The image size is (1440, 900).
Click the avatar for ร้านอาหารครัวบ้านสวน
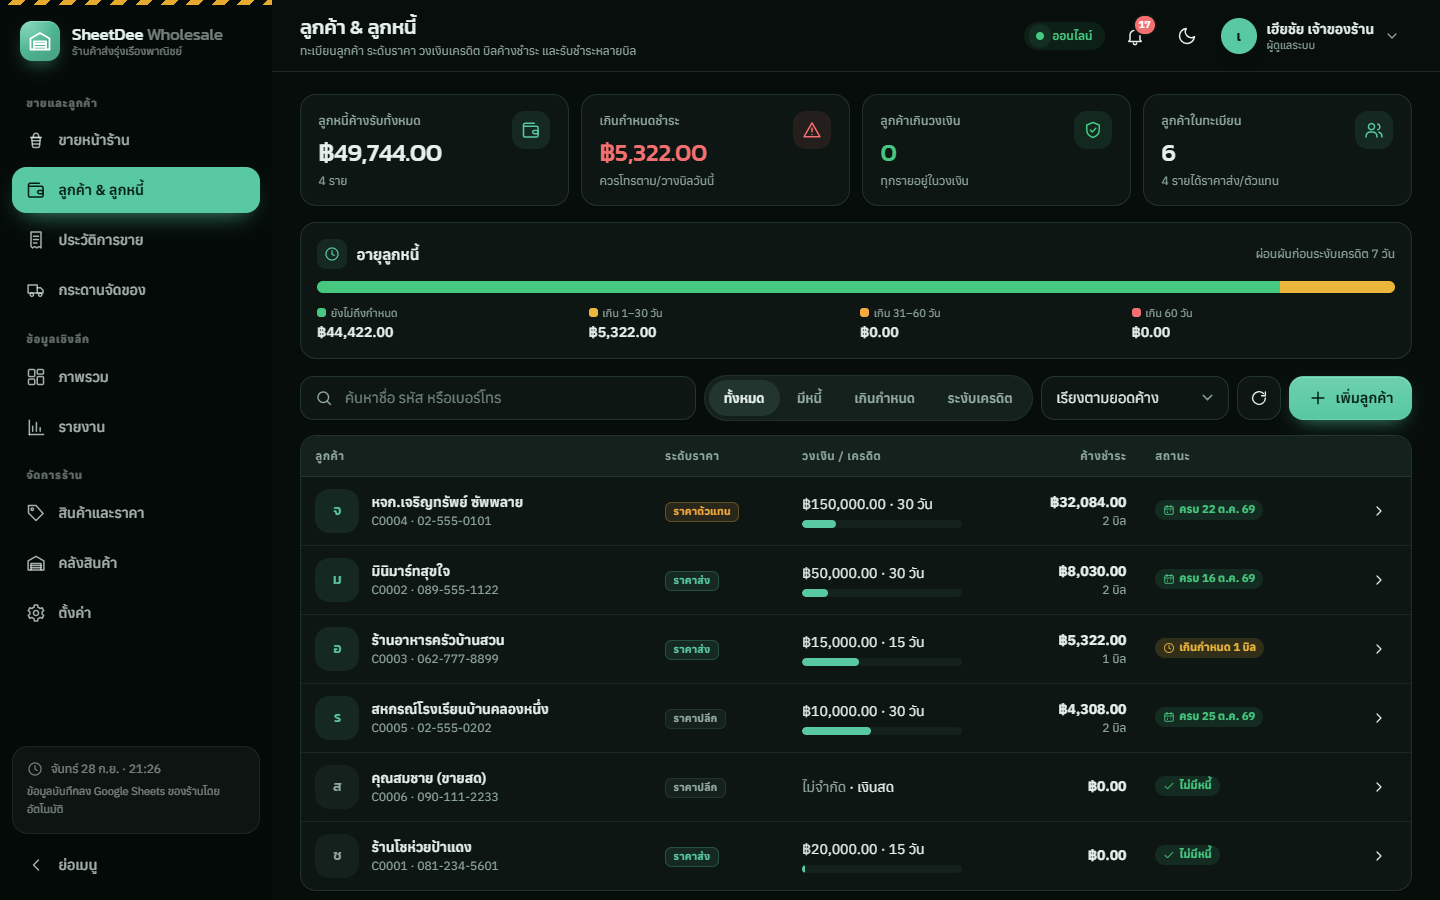click(337, 649)
